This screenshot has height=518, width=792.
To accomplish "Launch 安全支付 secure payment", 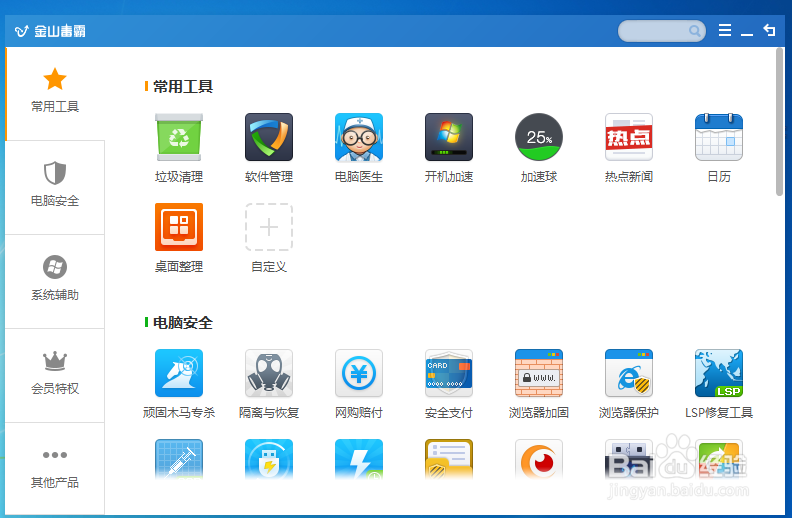I will (x=449, y=373).
